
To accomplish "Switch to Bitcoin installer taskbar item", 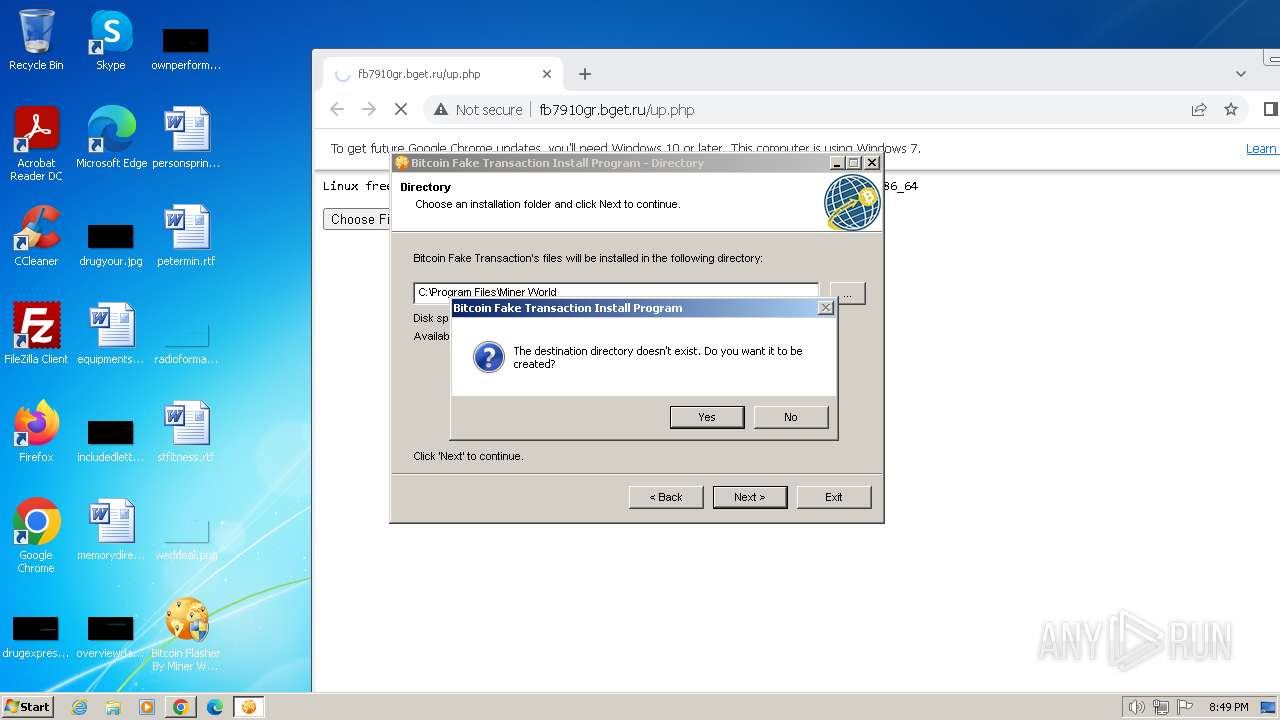I will click(249, 707).
